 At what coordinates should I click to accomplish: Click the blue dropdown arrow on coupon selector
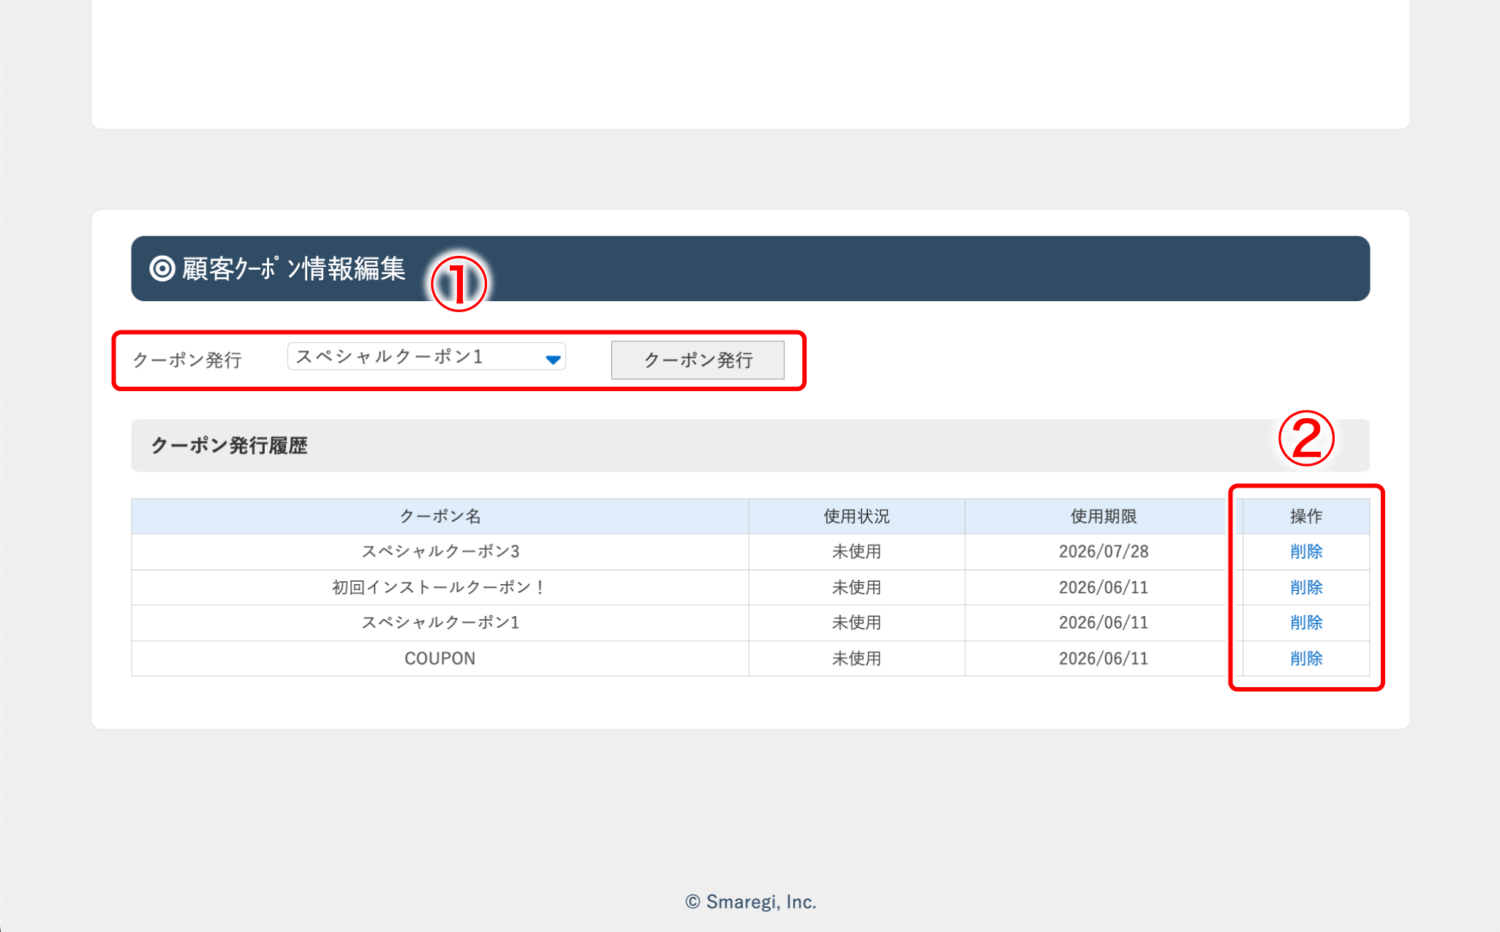[553, 357]
